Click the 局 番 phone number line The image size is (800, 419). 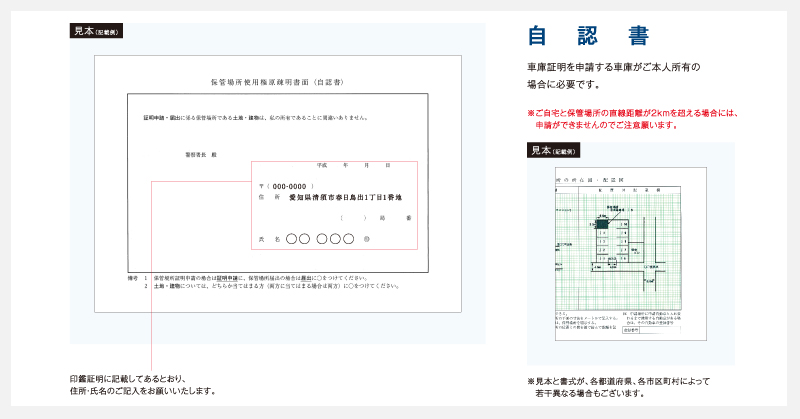pyautogui.click(x=376, y=218)
